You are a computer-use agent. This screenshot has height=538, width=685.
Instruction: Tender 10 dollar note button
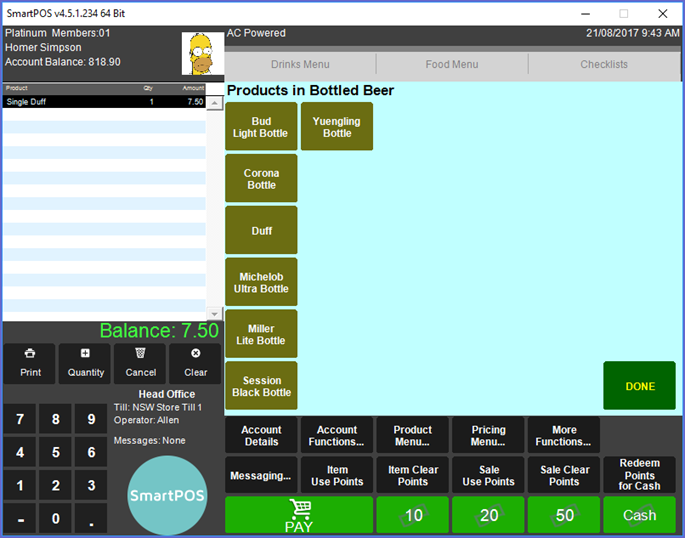point(413,515)
